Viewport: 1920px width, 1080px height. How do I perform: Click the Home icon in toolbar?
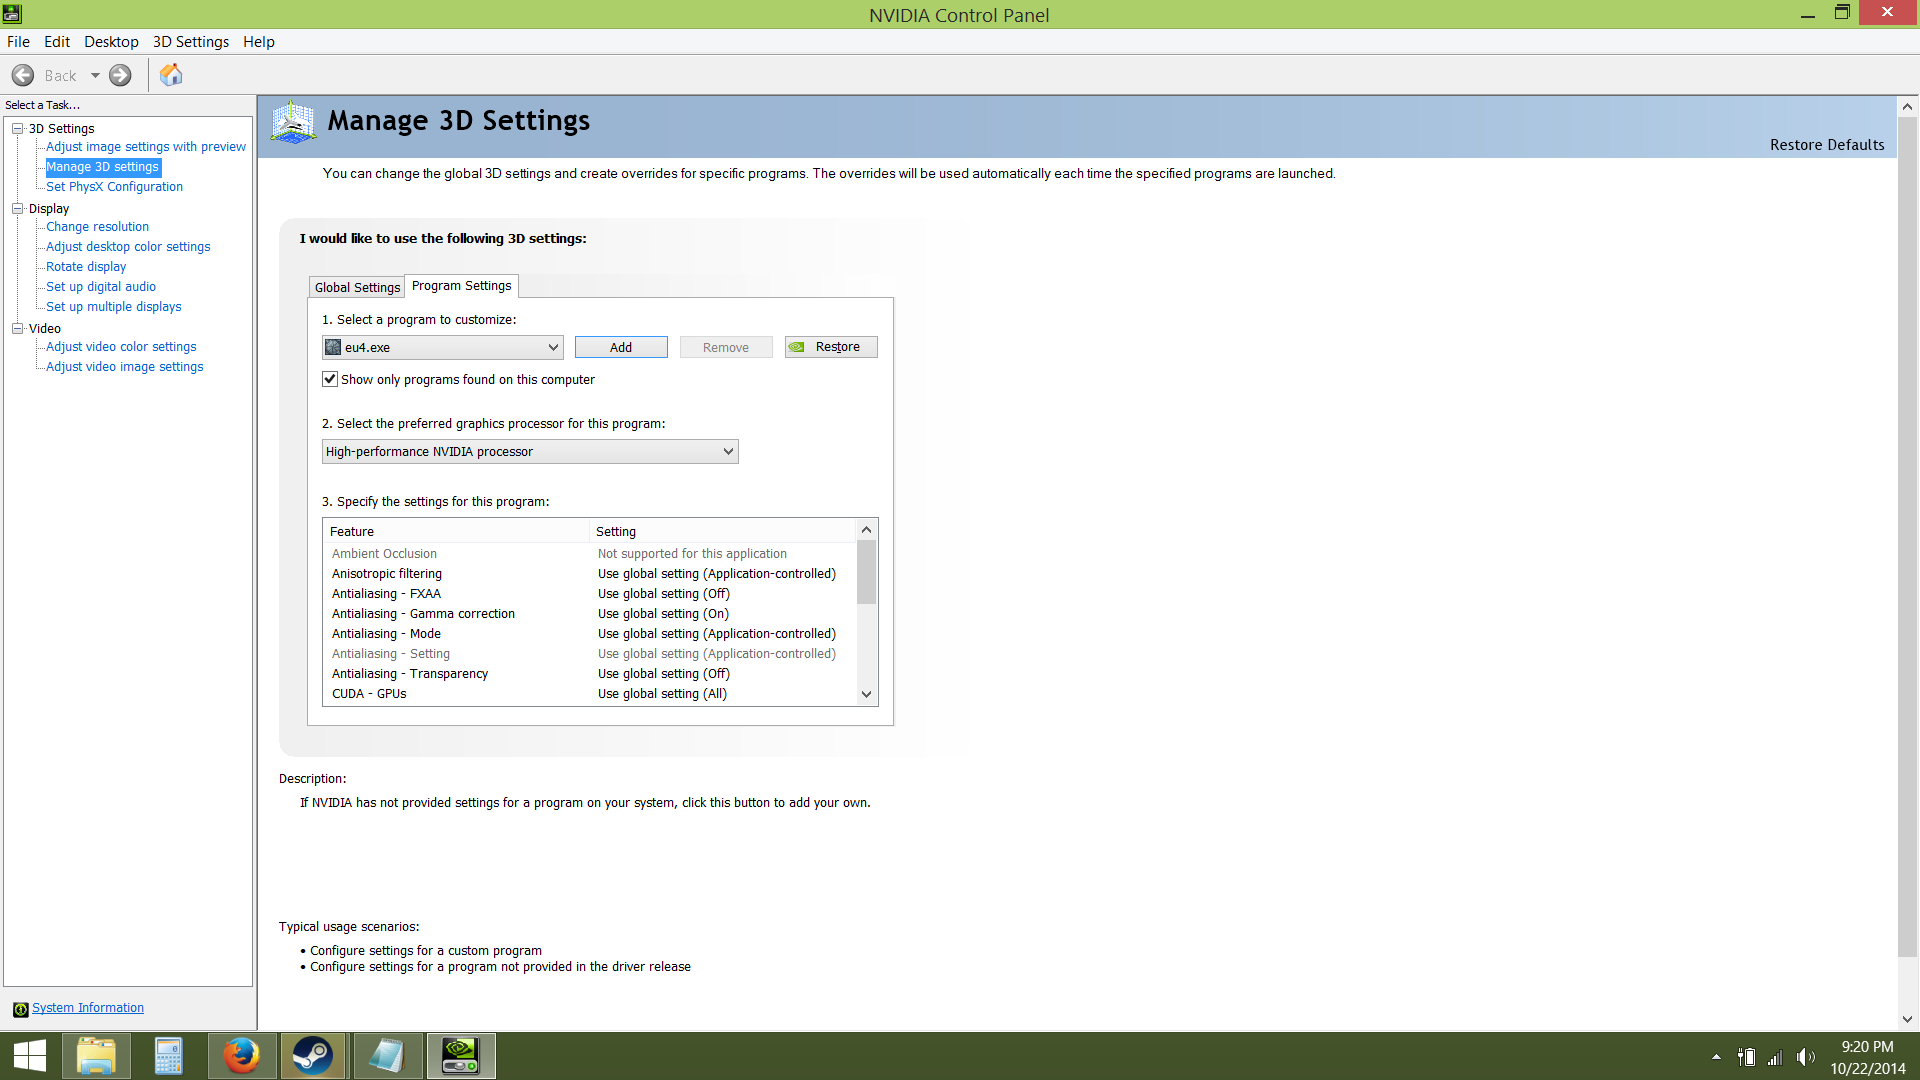pyautogui.click(x=171, y=75)
